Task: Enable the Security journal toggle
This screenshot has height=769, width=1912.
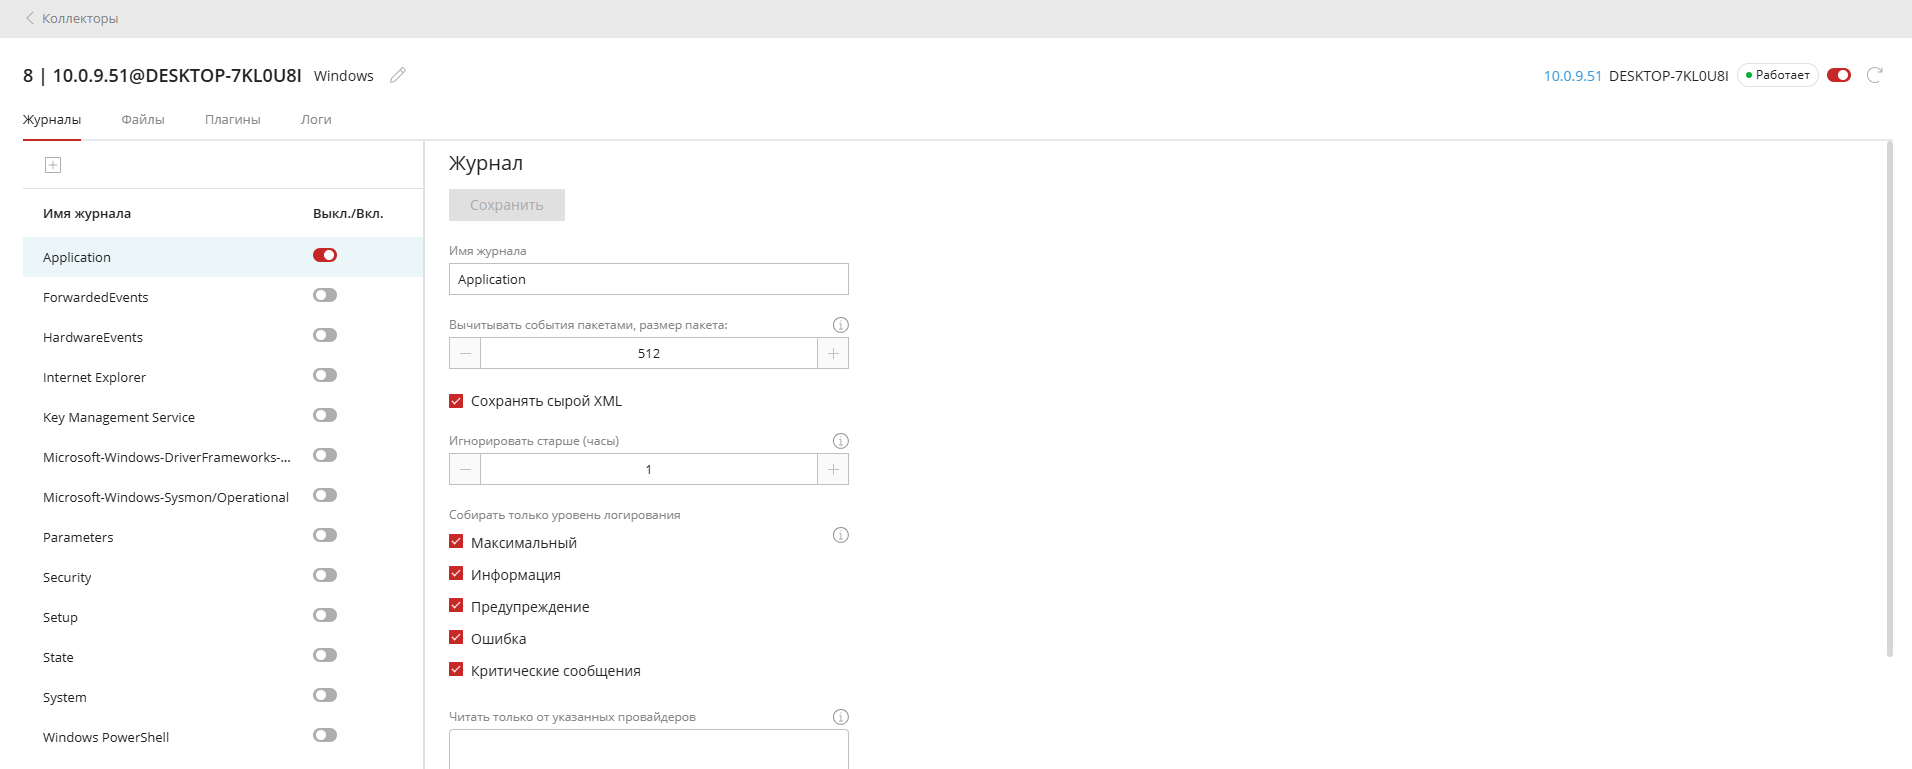Action: 325,575
